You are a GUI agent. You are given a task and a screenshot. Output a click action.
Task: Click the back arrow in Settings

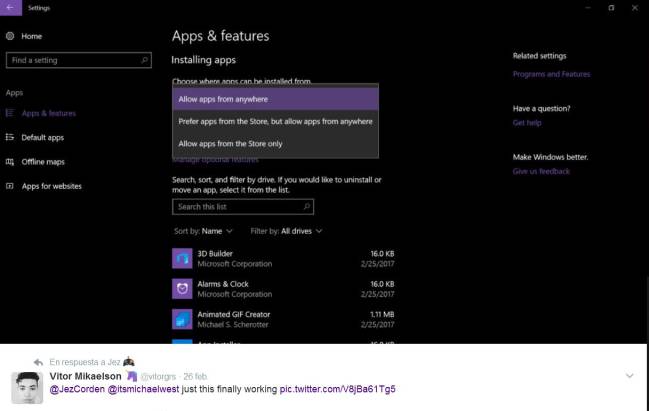coord(11,7)
